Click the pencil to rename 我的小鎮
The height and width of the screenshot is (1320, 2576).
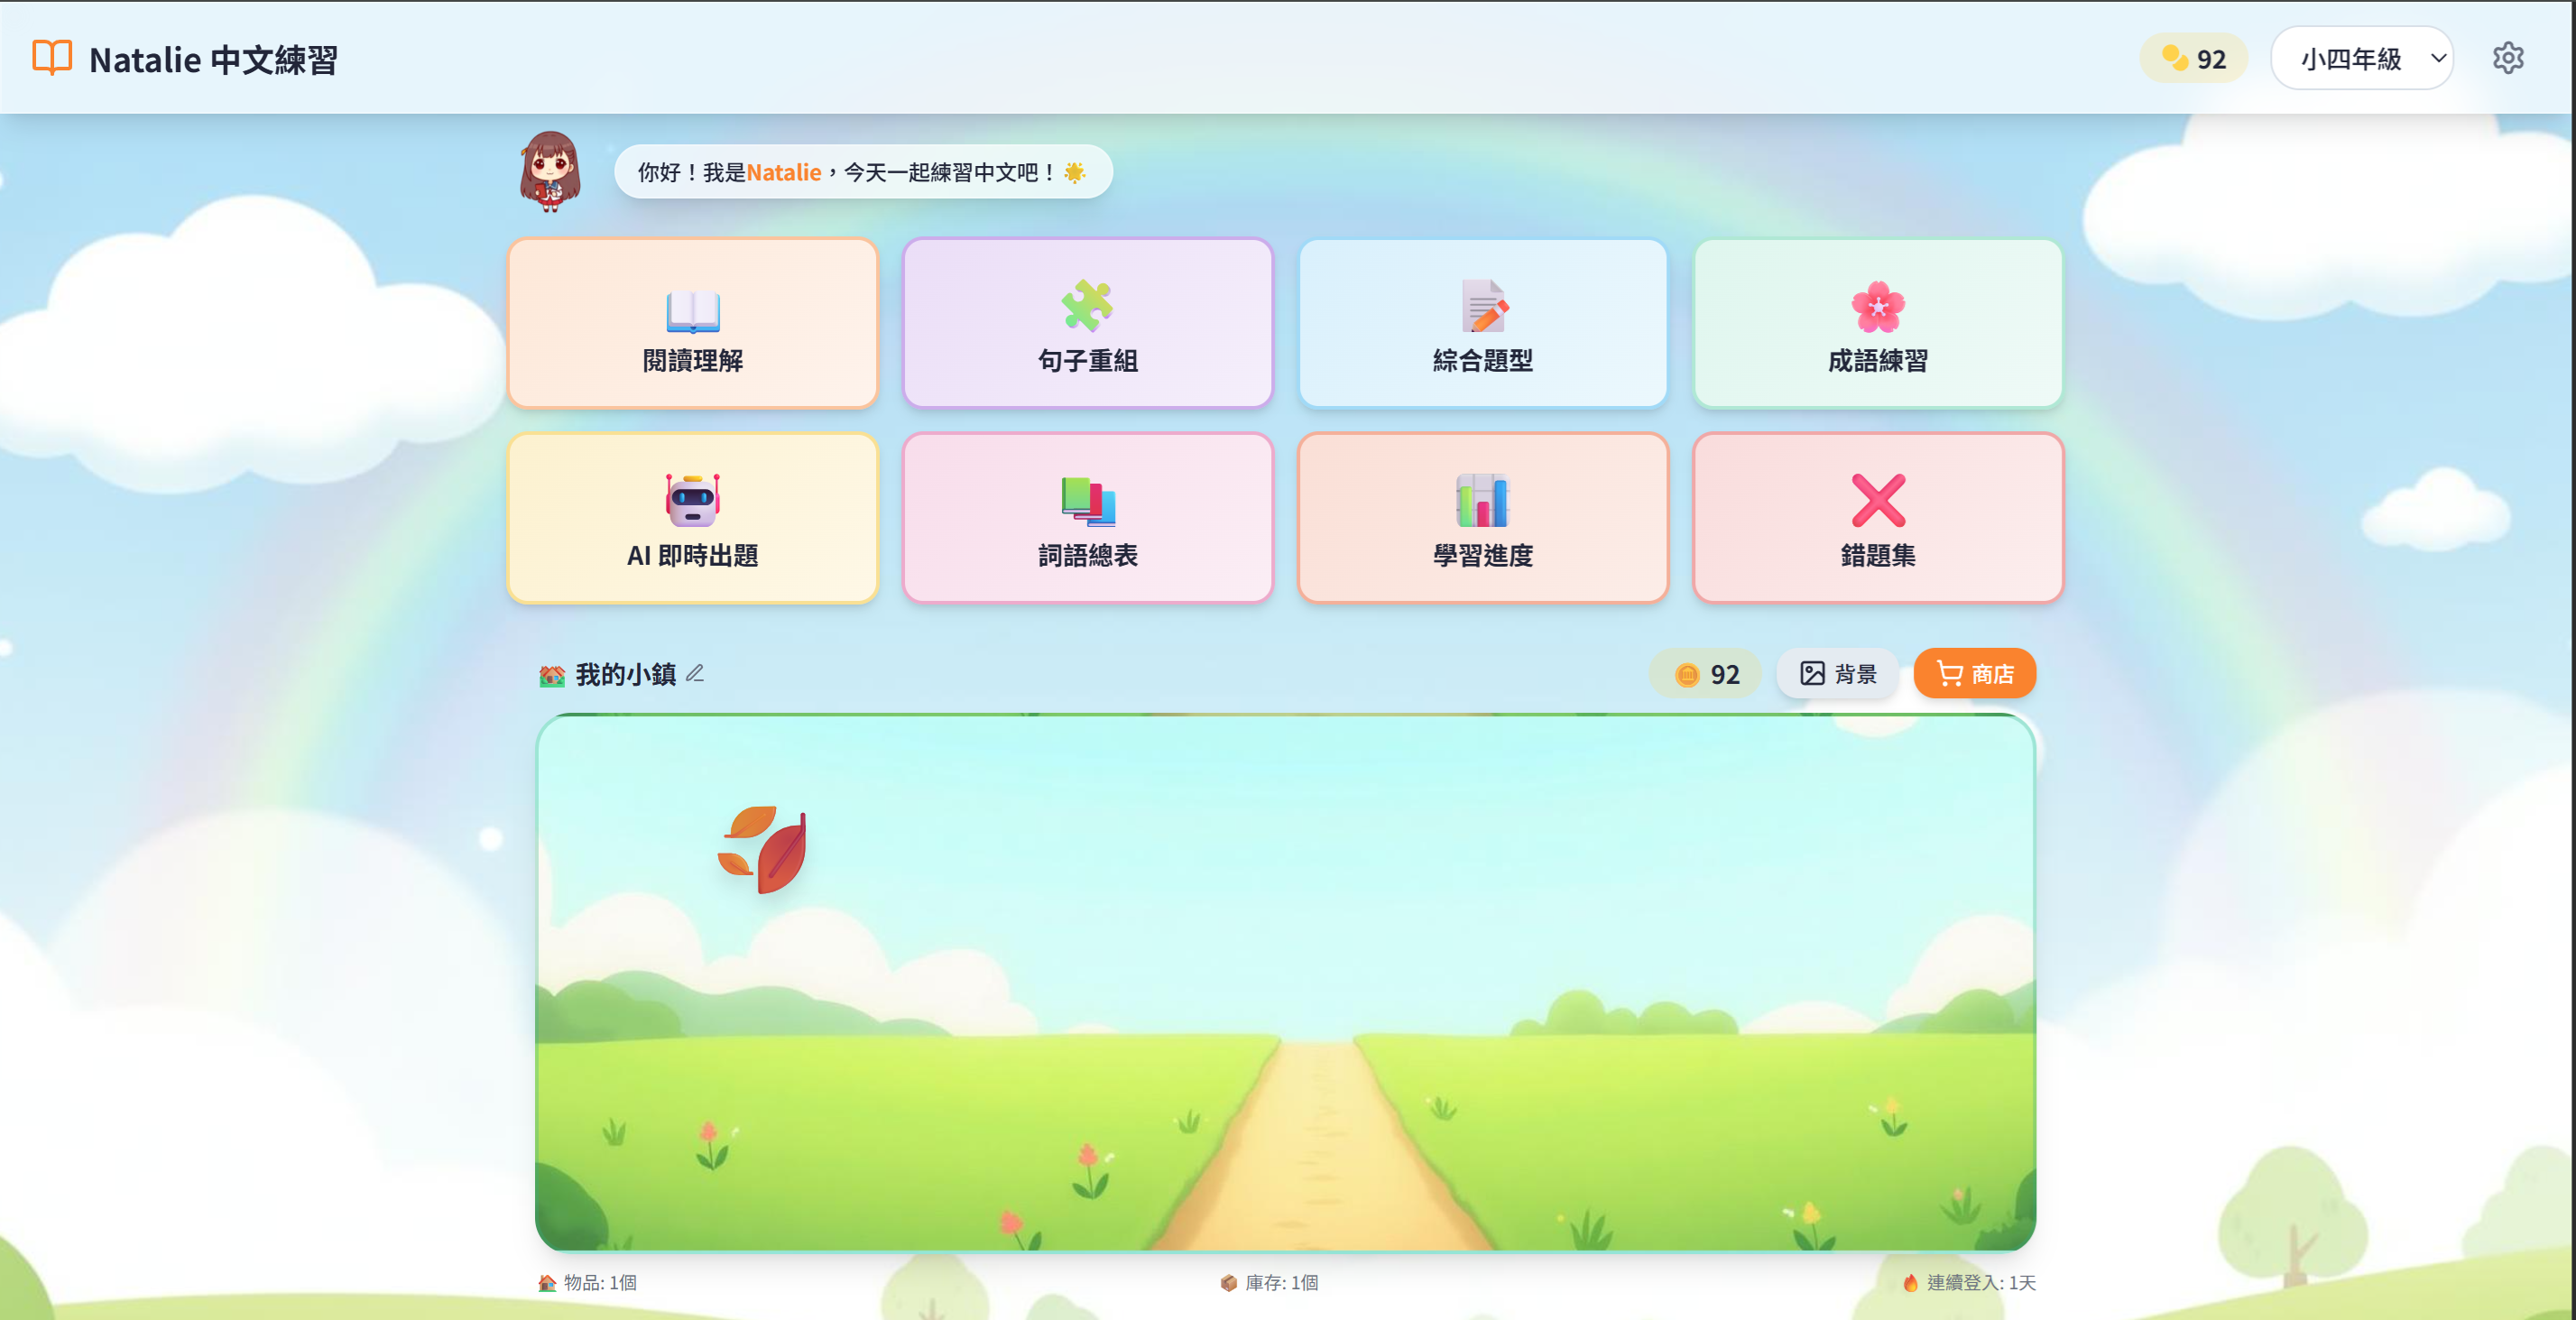click(x=696, y=674)
